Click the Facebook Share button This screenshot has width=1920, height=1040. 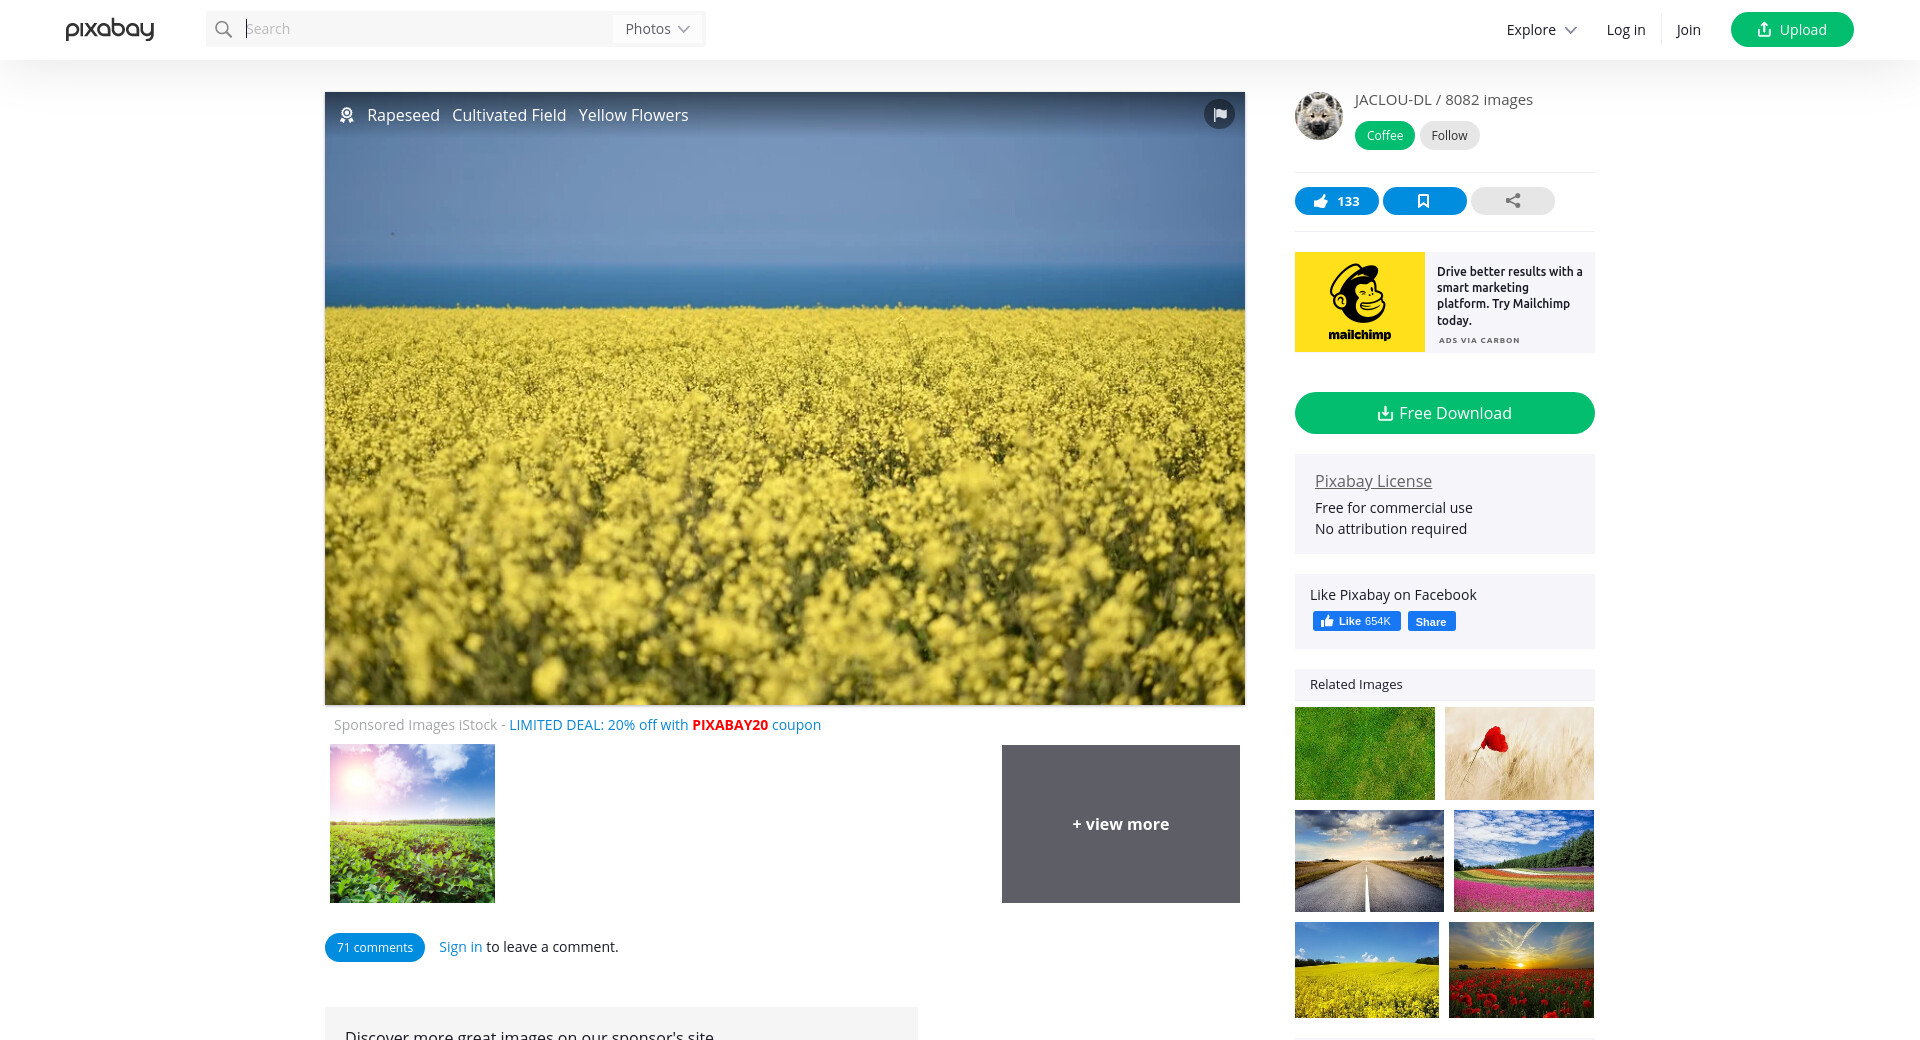(x=1431, y=621)
